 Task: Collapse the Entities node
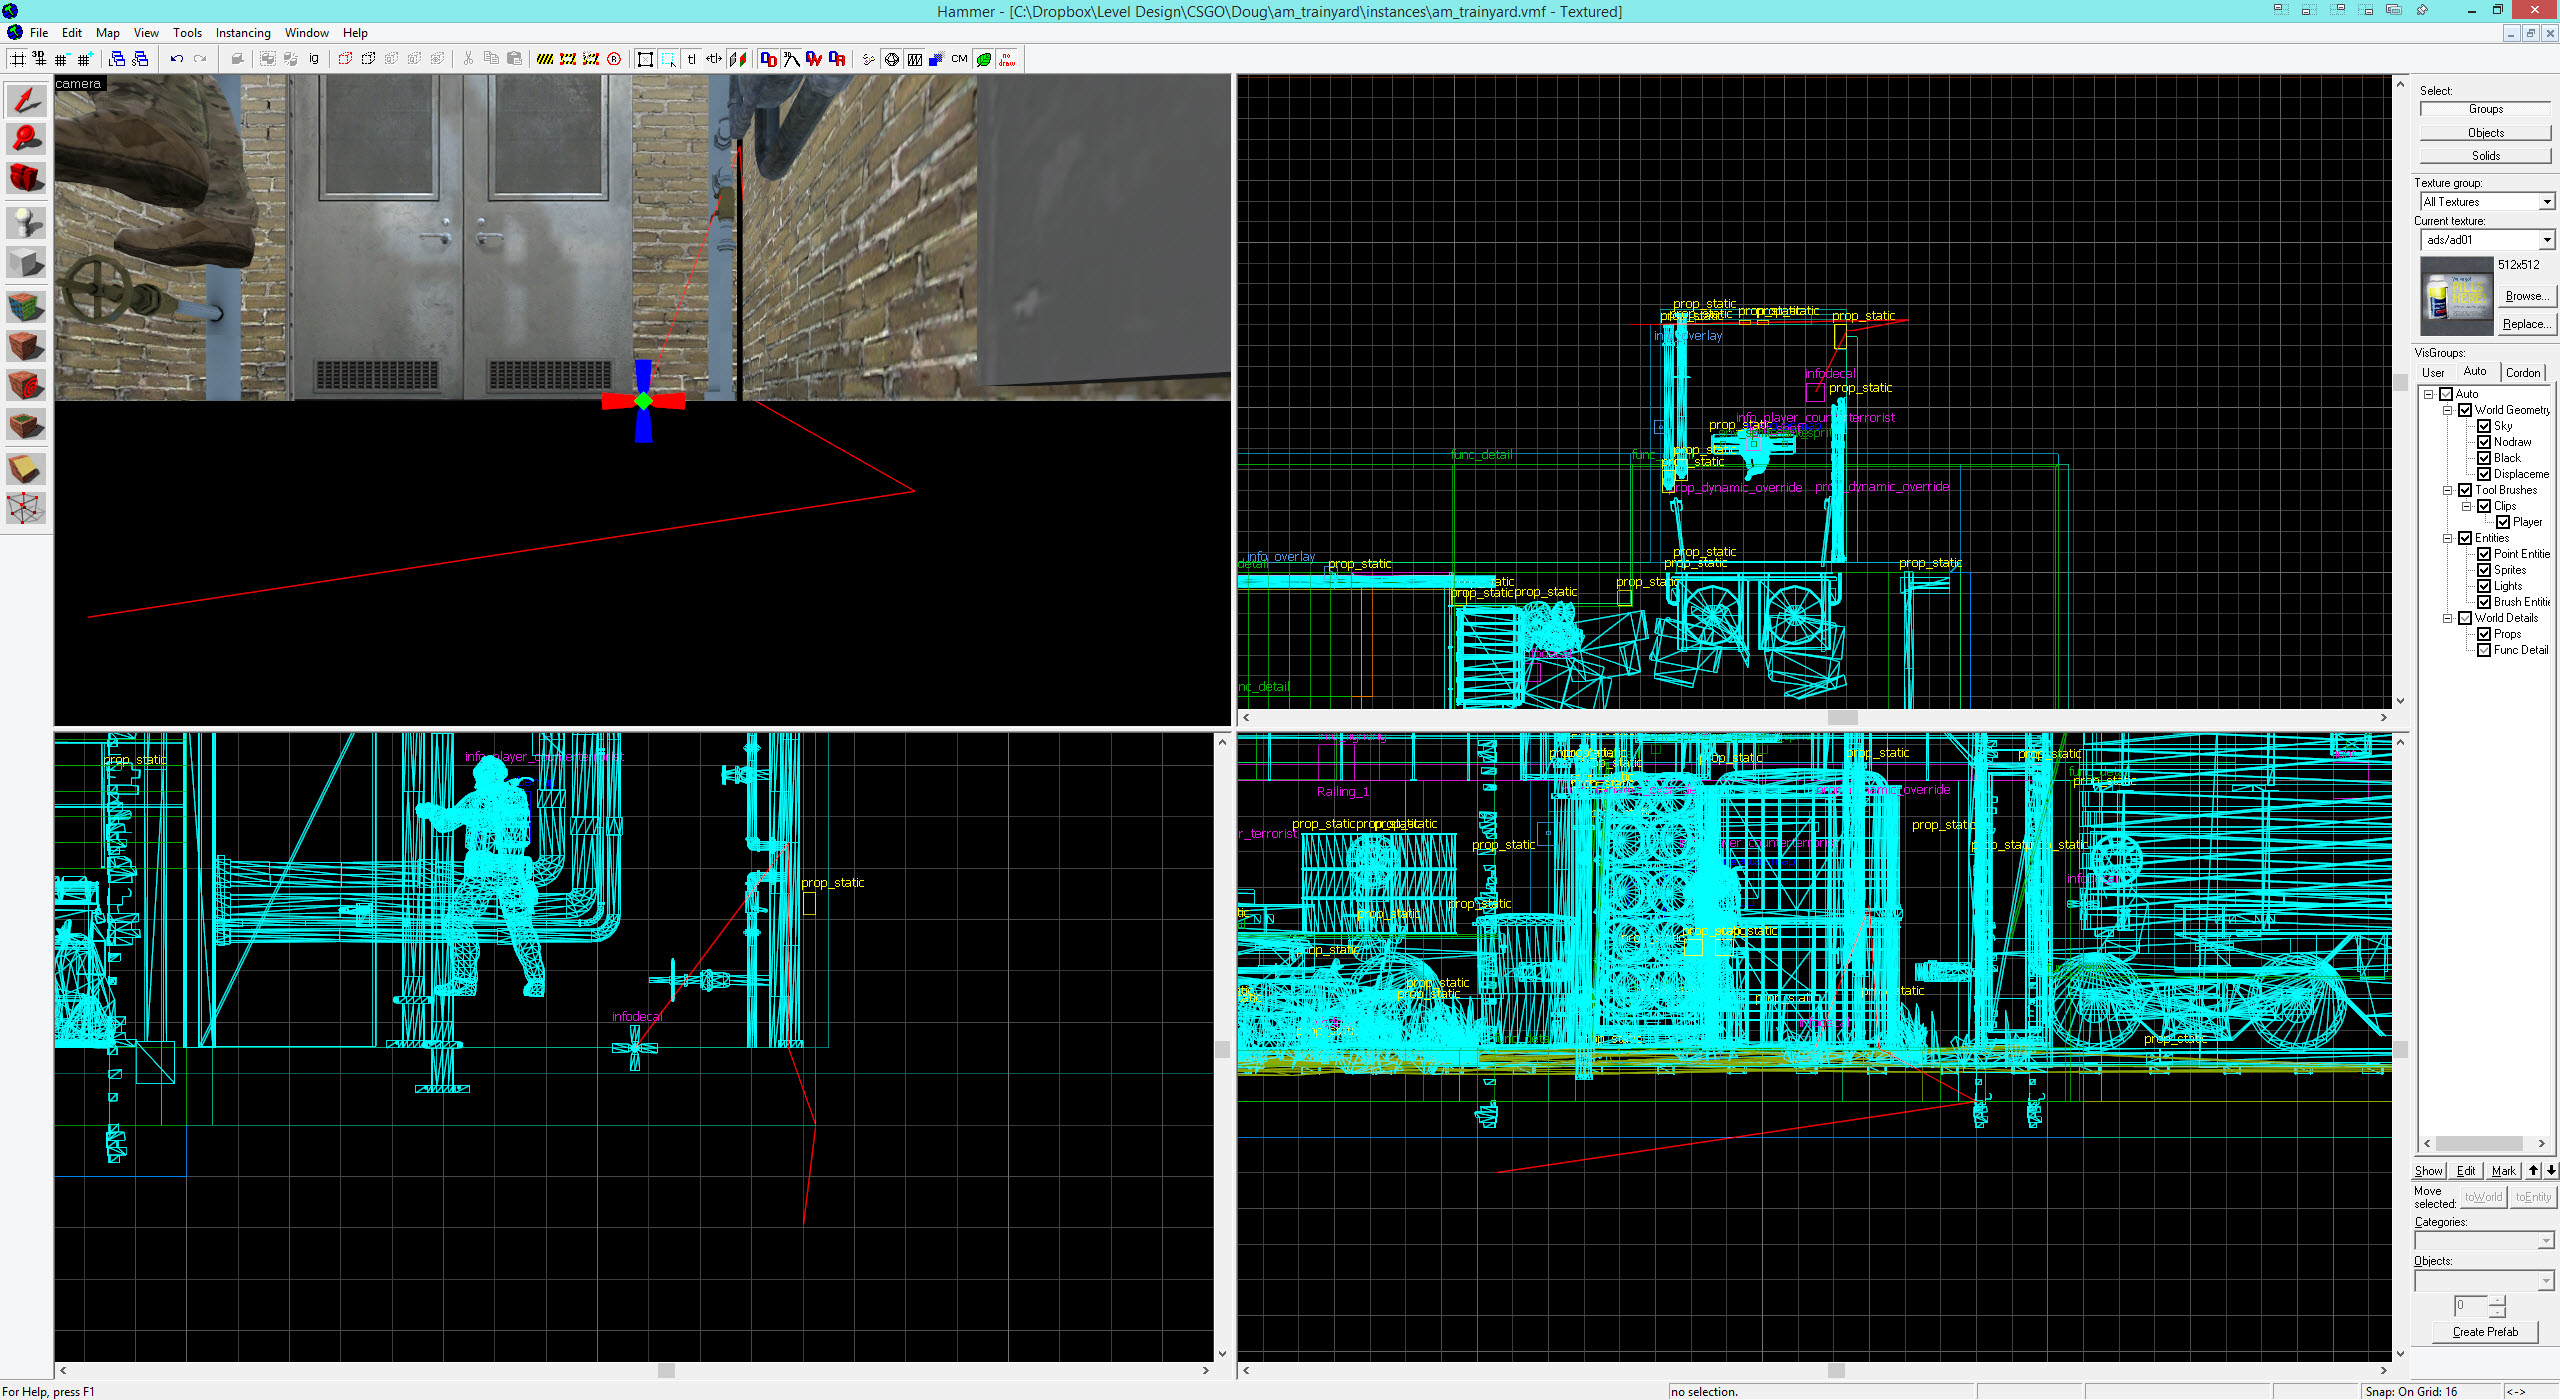click(2447, 538)
